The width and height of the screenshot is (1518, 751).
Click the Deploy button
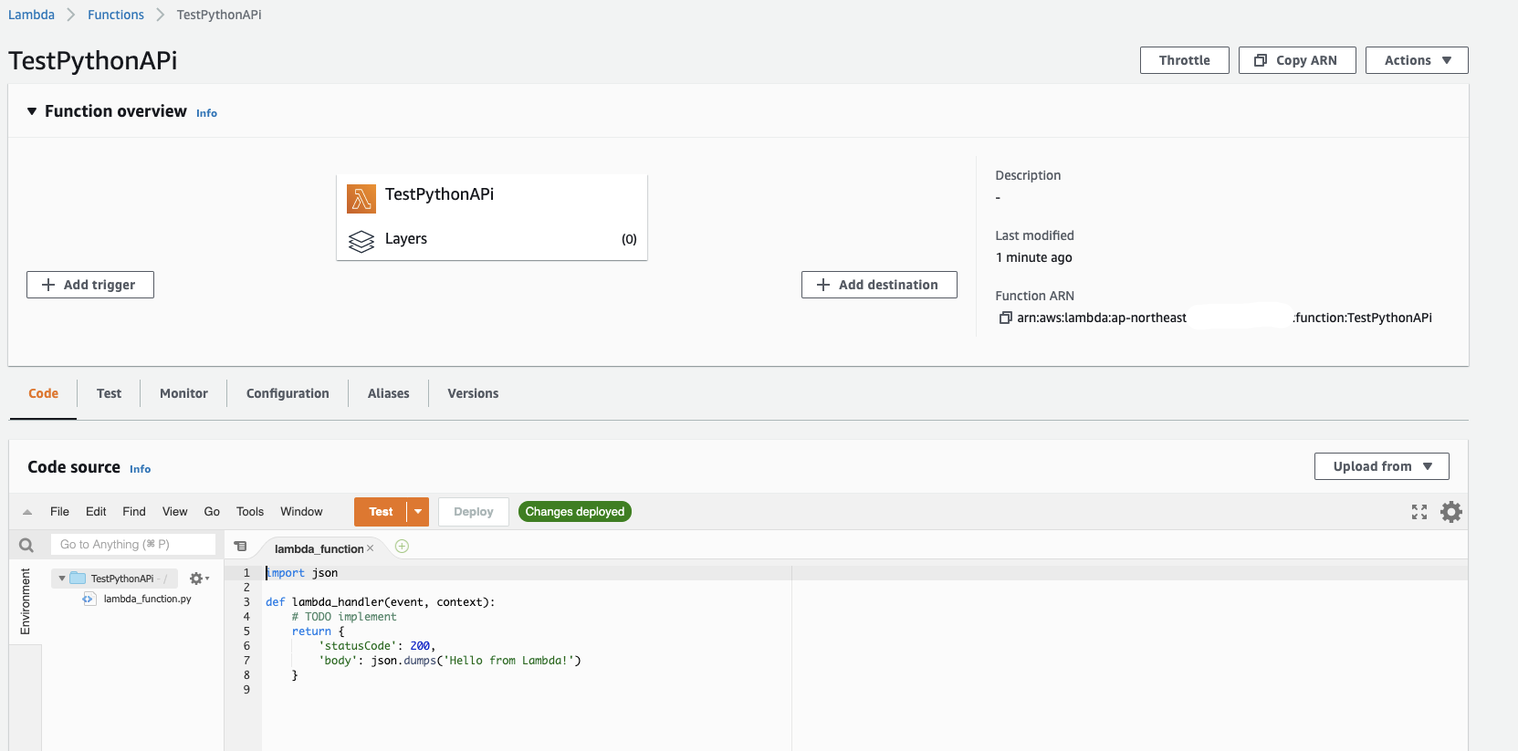click(474, 512)
